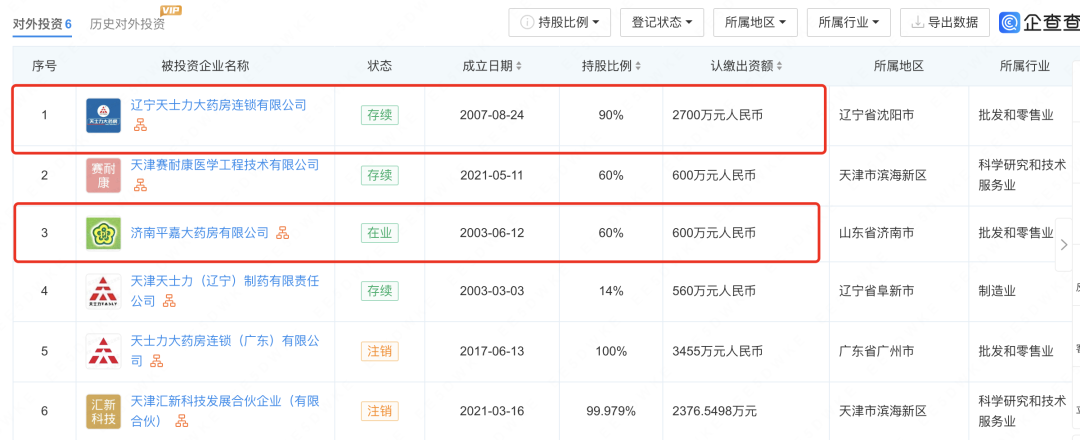Click the VIP badge above 历史对外投资
1080x440 pixels.
pos(170,10)
